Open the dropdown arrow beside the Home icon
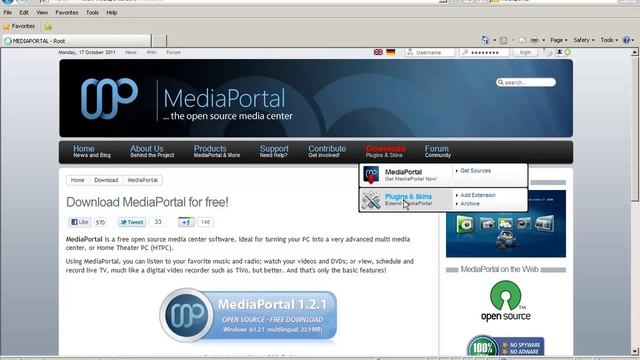Image resolution: width=640 pixels, height=360 pixels. click(x=494, y=40)
